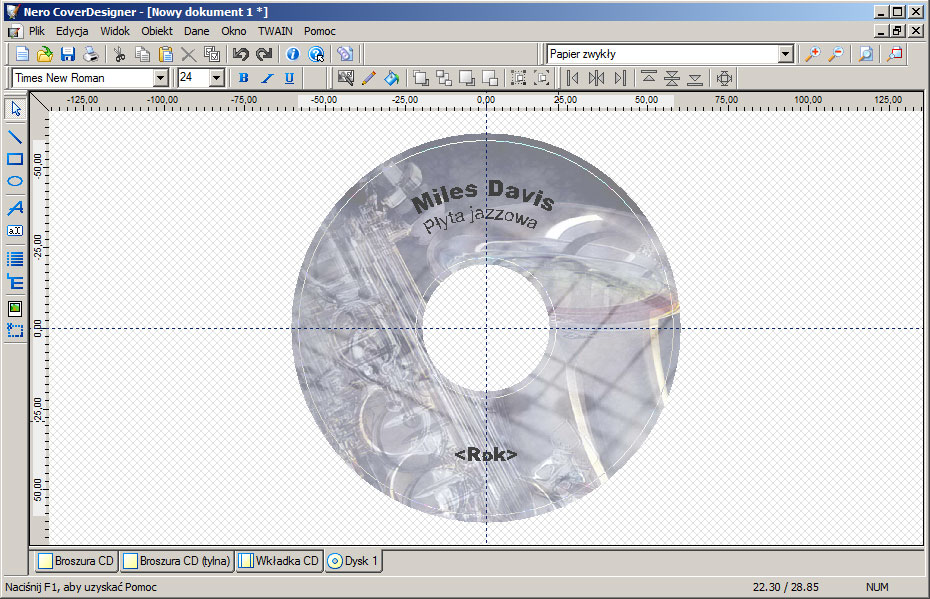Click the zoom in magnifier
This screenshot has height=599, width=930.
tap(813, 54)
